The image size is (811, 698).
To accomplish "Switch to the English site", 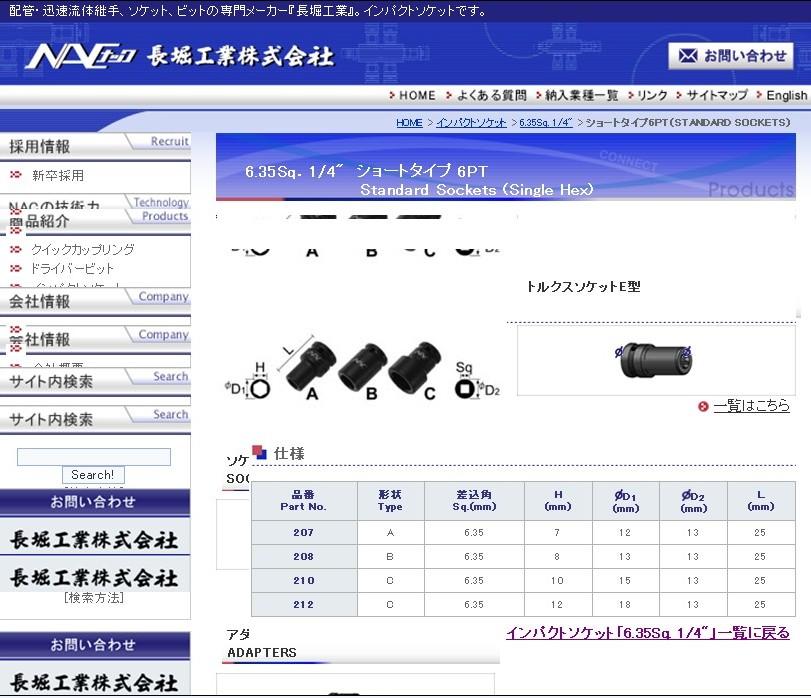I will point(786,96).
